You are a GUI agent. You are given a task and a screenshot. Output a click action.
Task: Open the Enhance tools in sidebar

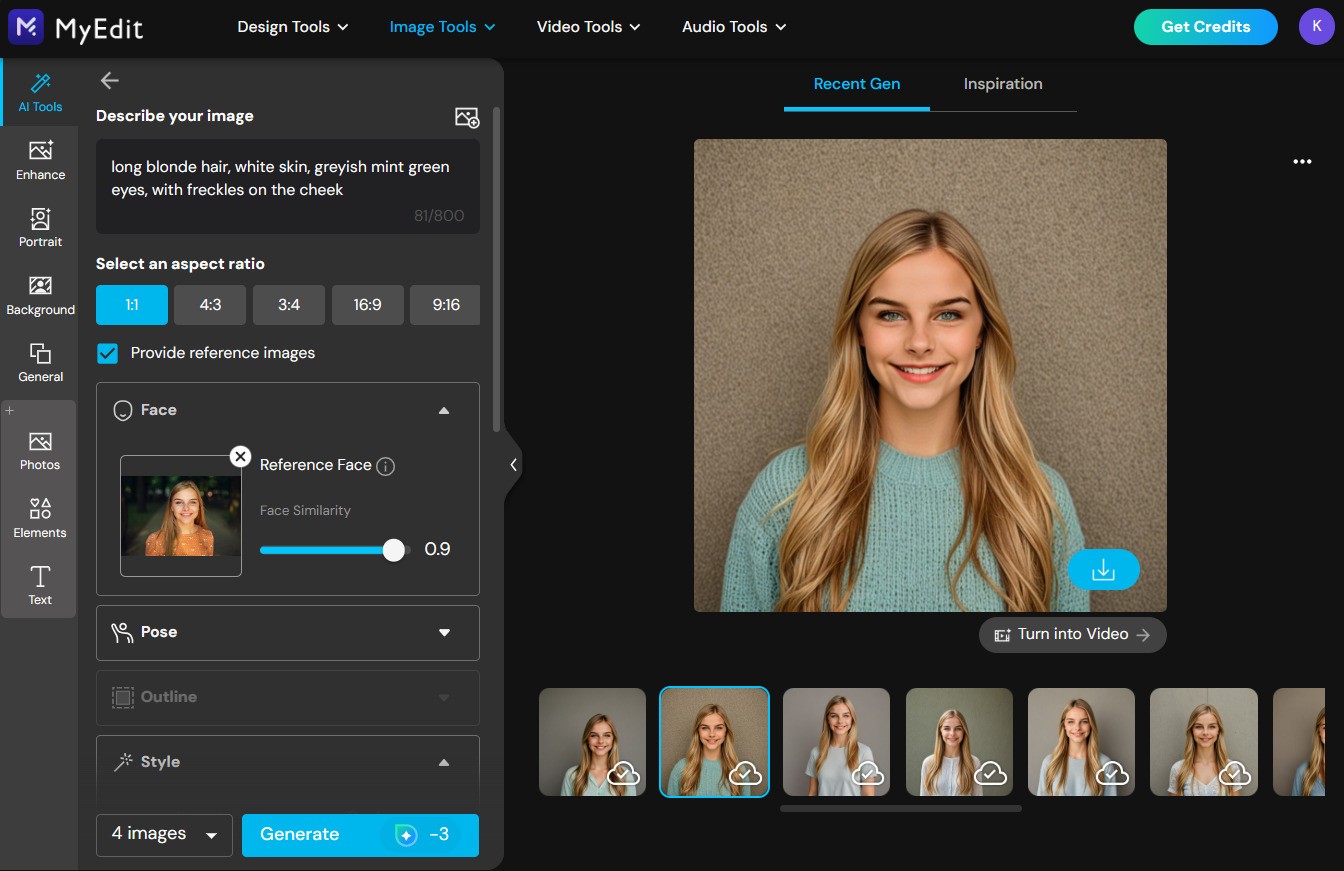tap(40, 160)
